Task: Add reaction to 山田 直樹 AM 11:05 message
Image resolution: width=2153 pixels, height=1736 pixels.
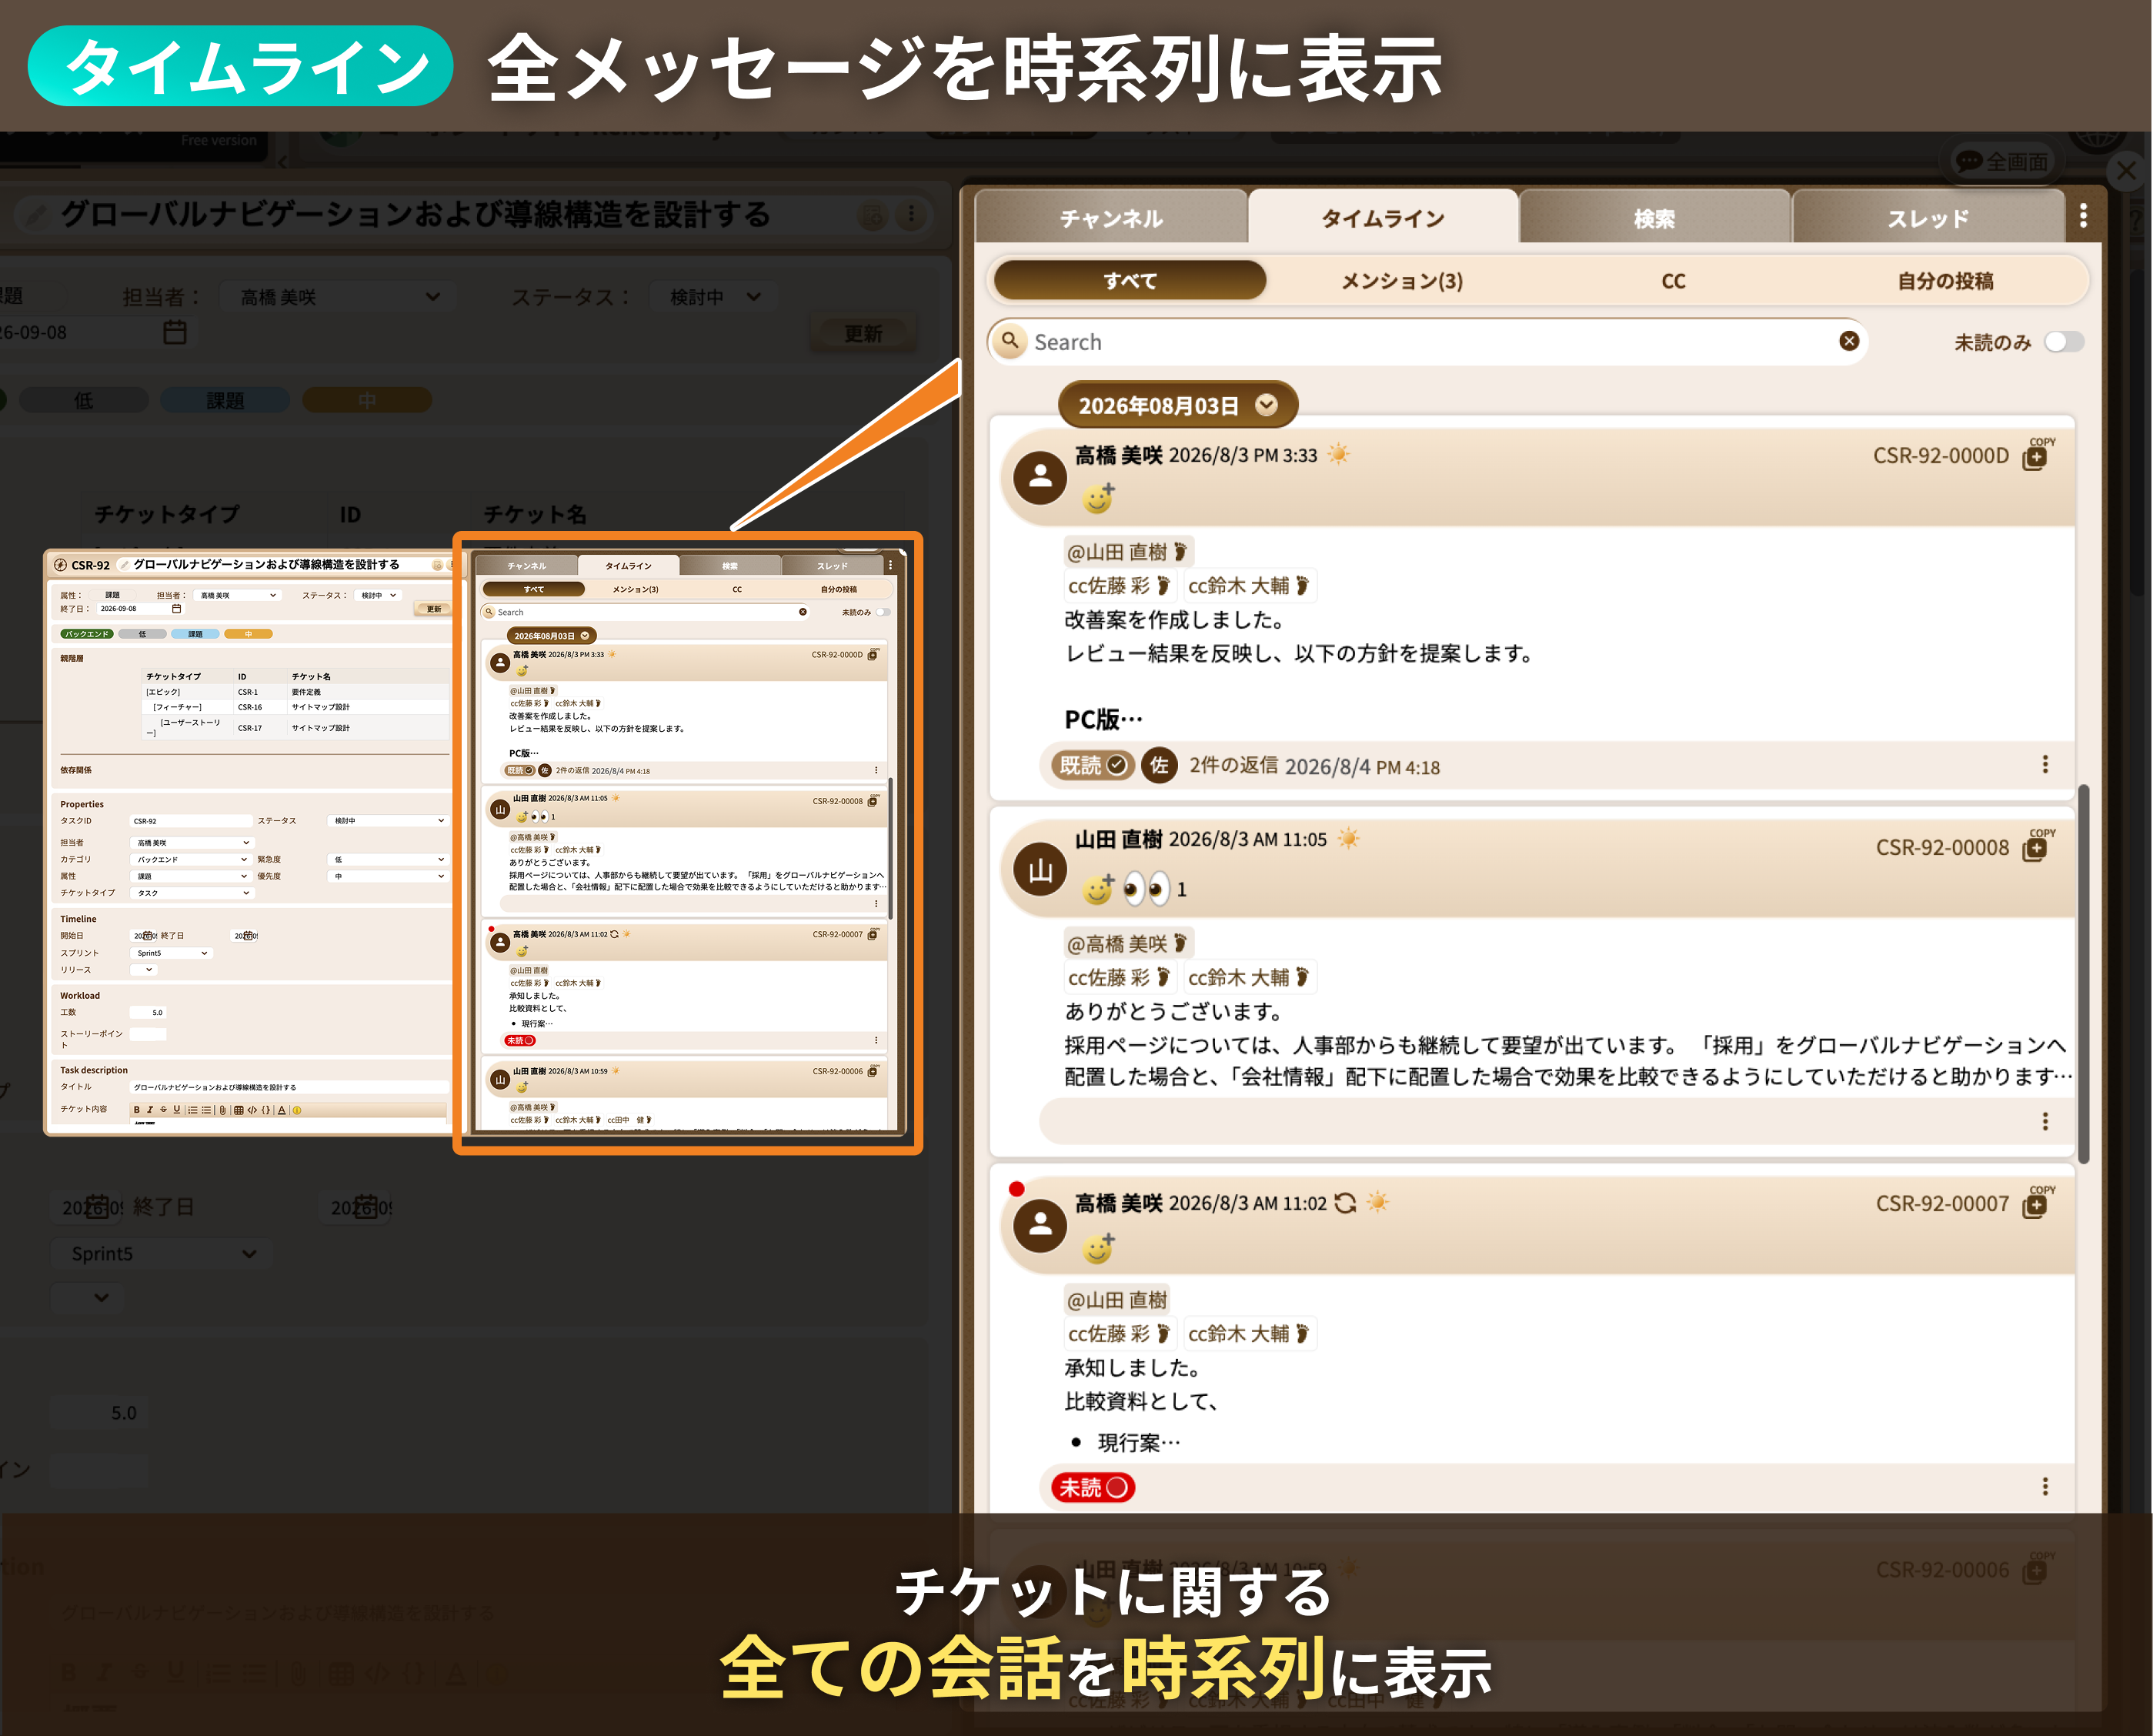Action: (1098, 888)
